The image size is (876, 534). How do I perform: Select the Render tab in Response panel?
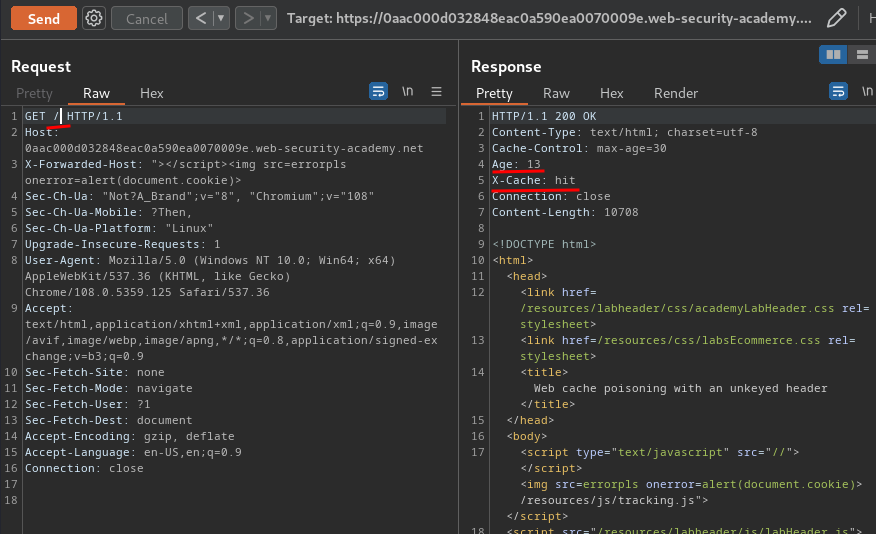point(675,93)
